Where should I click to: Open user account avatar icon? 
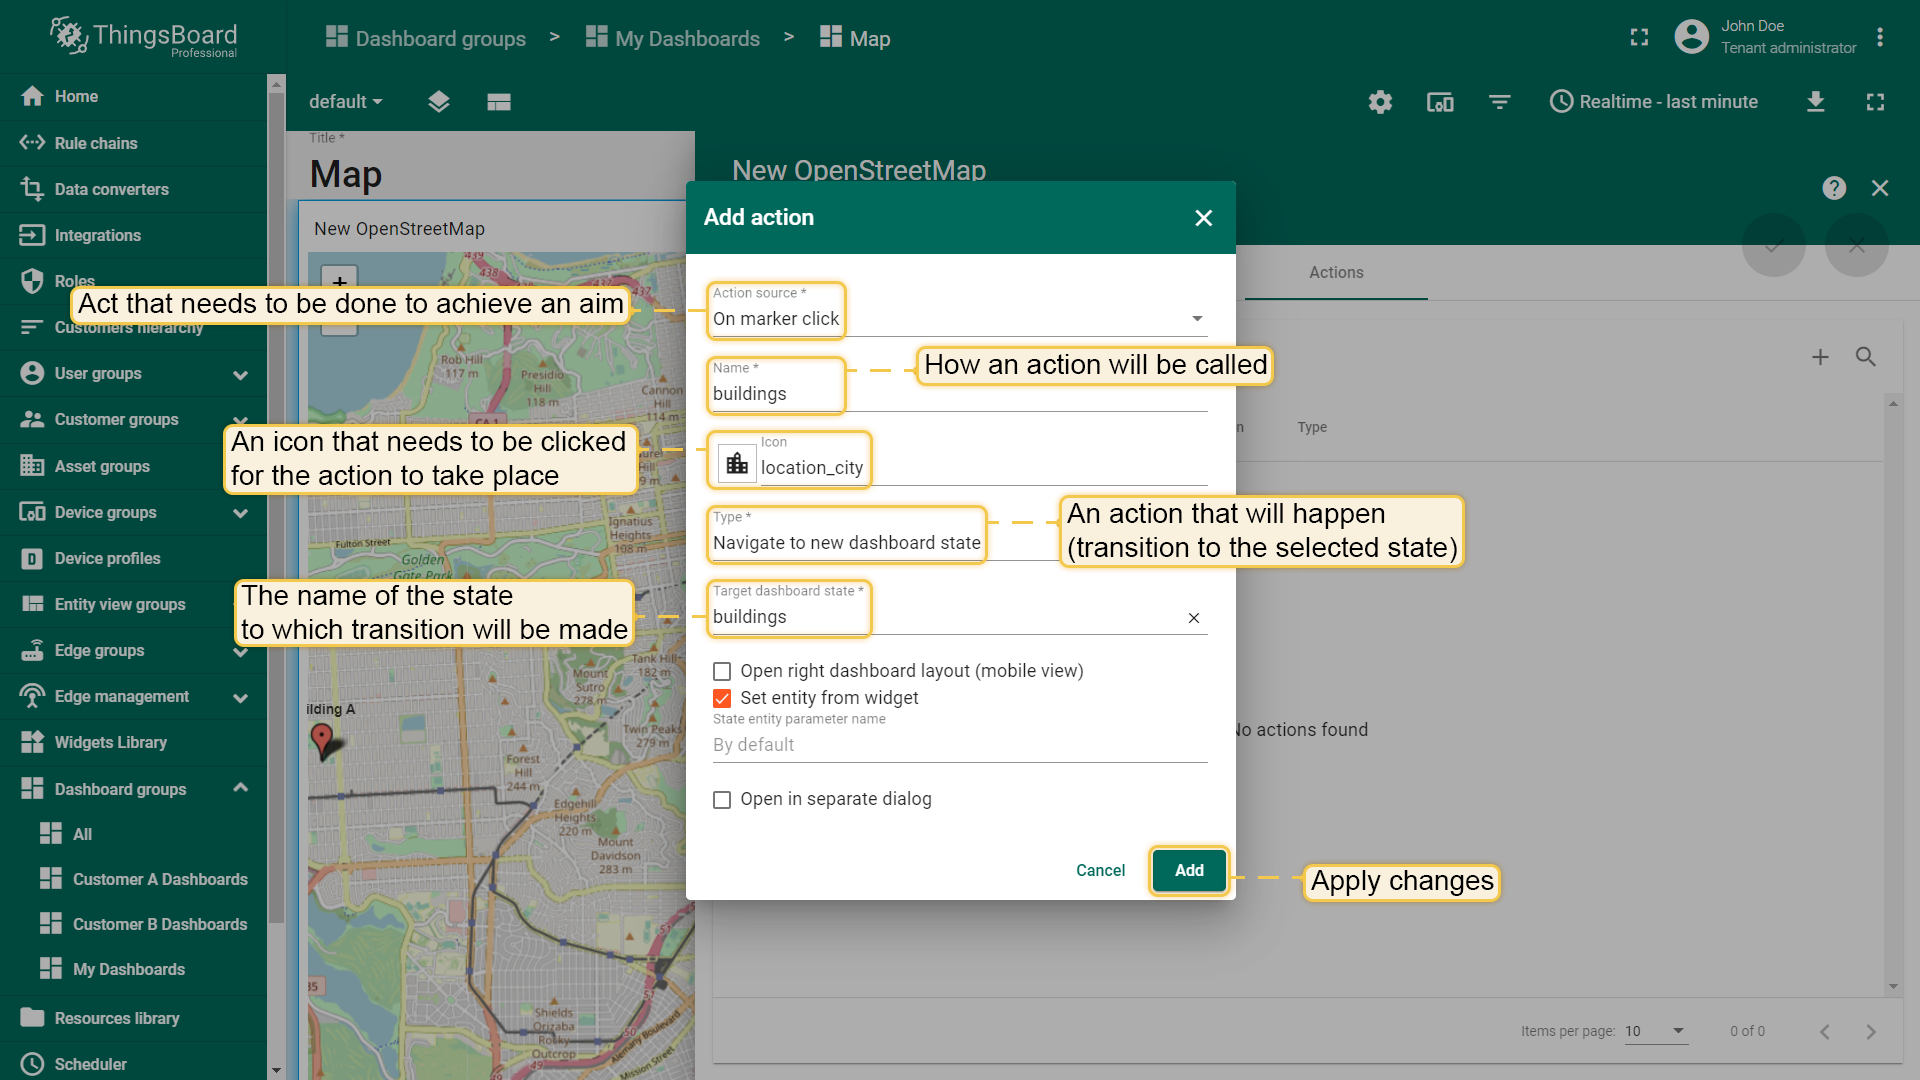1691,37
